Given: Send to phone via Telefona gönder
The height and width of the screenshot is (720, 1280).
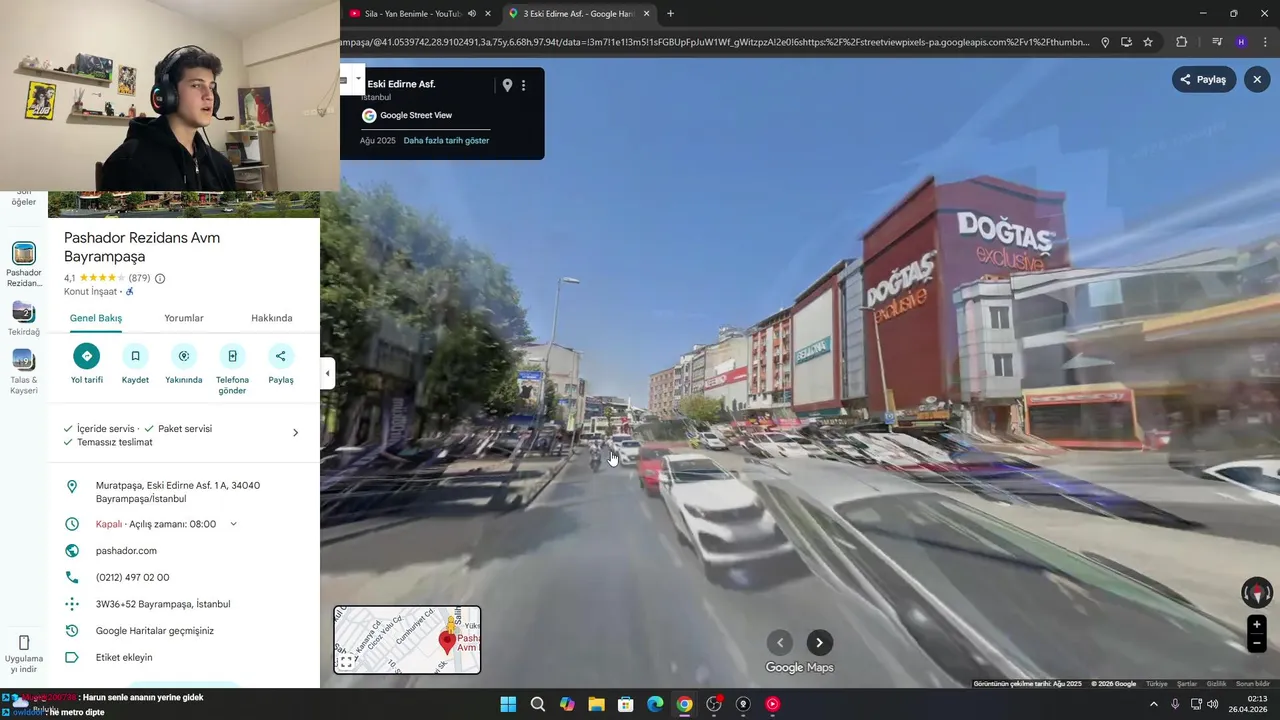Looking at the screenshot, I should pyautogui.click(x=232, y=356).
